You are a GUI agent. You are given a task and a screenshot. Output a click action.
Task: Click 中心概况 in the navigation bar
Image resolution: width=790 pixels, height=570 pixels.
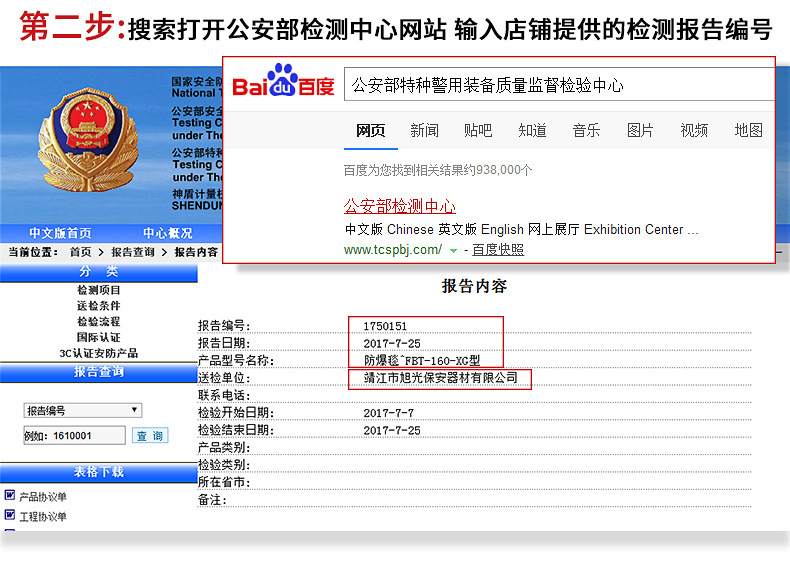(x=168, y=233)
